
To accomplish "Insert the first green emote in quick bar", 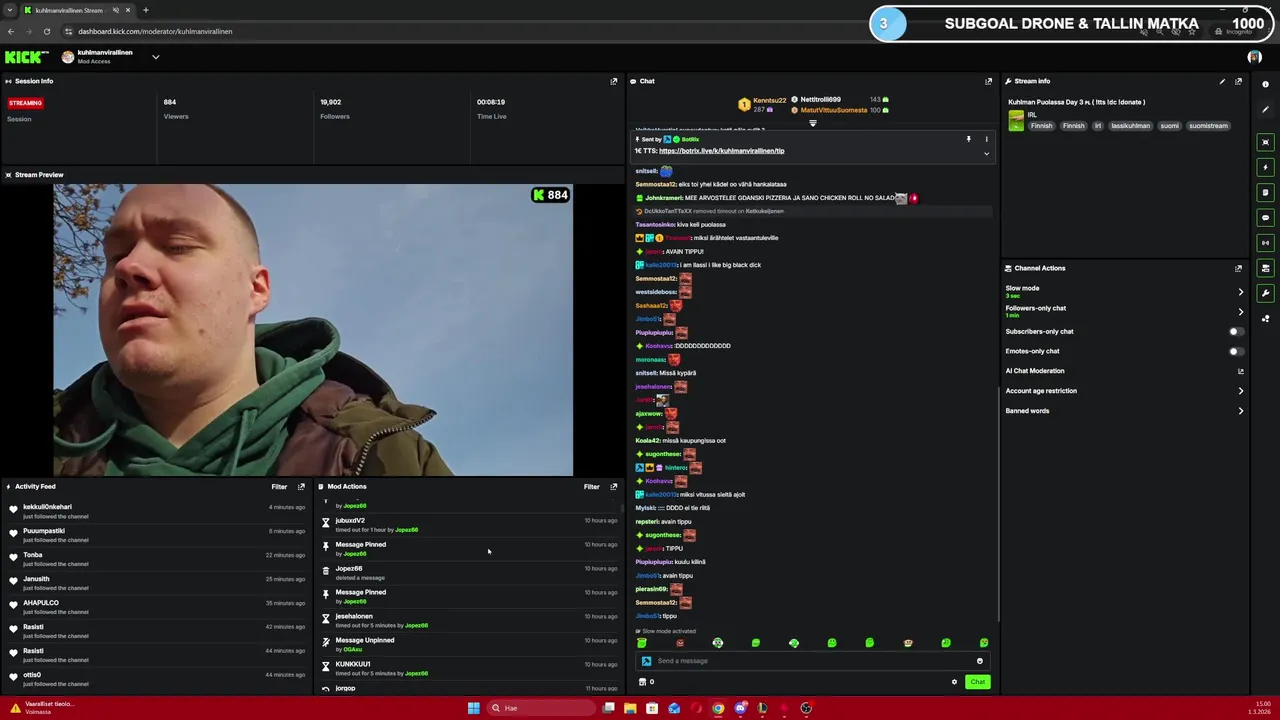I will [x=642, y=643].
